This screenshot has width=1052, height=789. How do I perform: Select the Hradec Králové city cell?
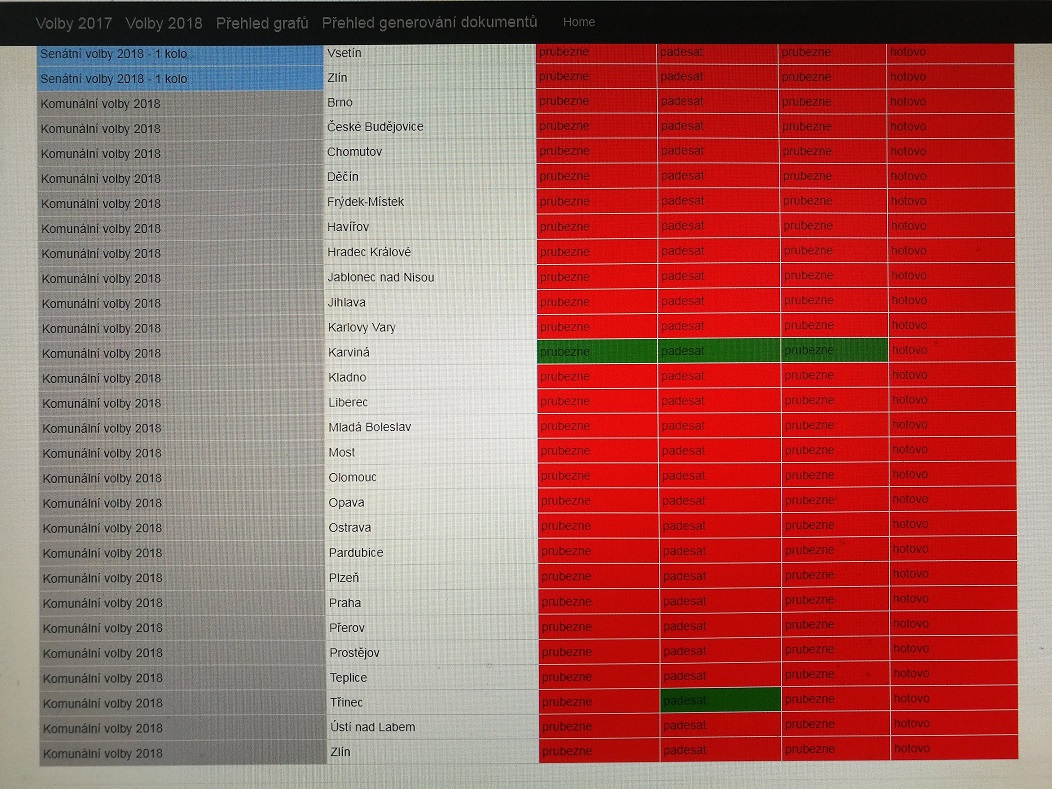tap(429, 252)
